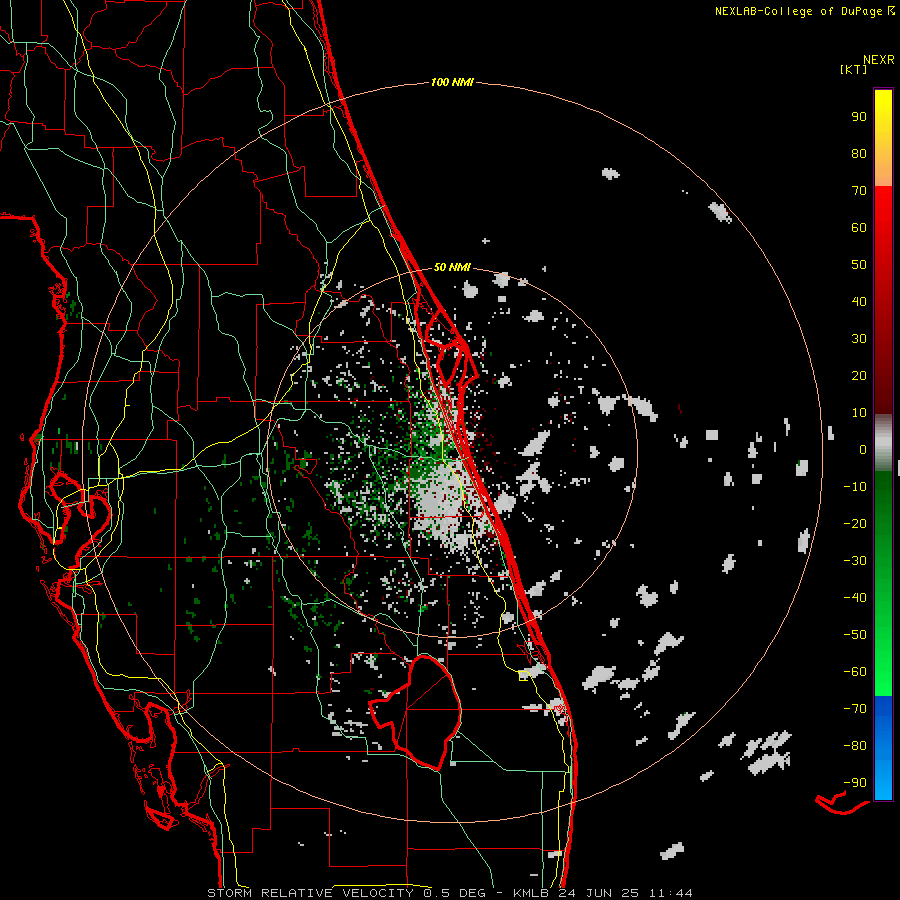Viewport: 900px width, 900px height.
Task: Click the 50 NMI range ring label
Action: (x=452, y=267)
